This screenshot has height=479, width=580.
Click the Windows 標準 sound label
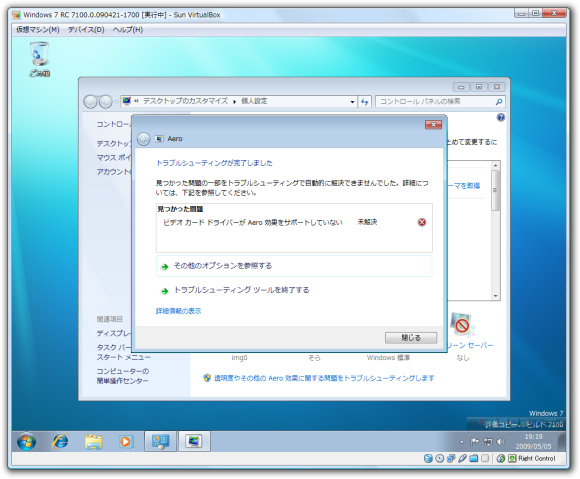point(388,358)
